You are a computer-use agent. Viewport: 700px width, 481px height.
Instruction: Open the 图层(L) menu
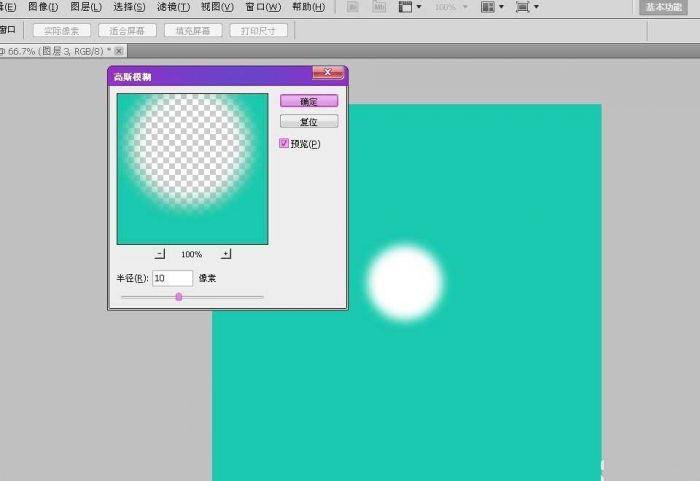pos(86,7)
